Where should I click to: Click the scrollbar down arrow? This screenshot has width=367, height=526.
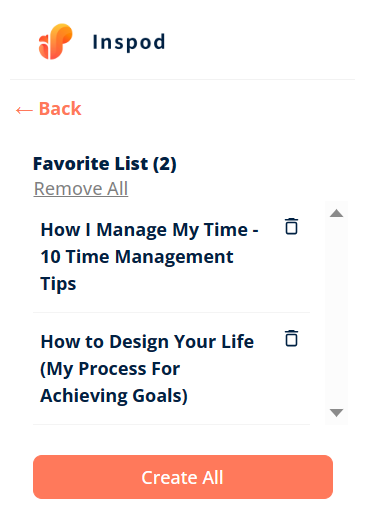pos(336,413)
